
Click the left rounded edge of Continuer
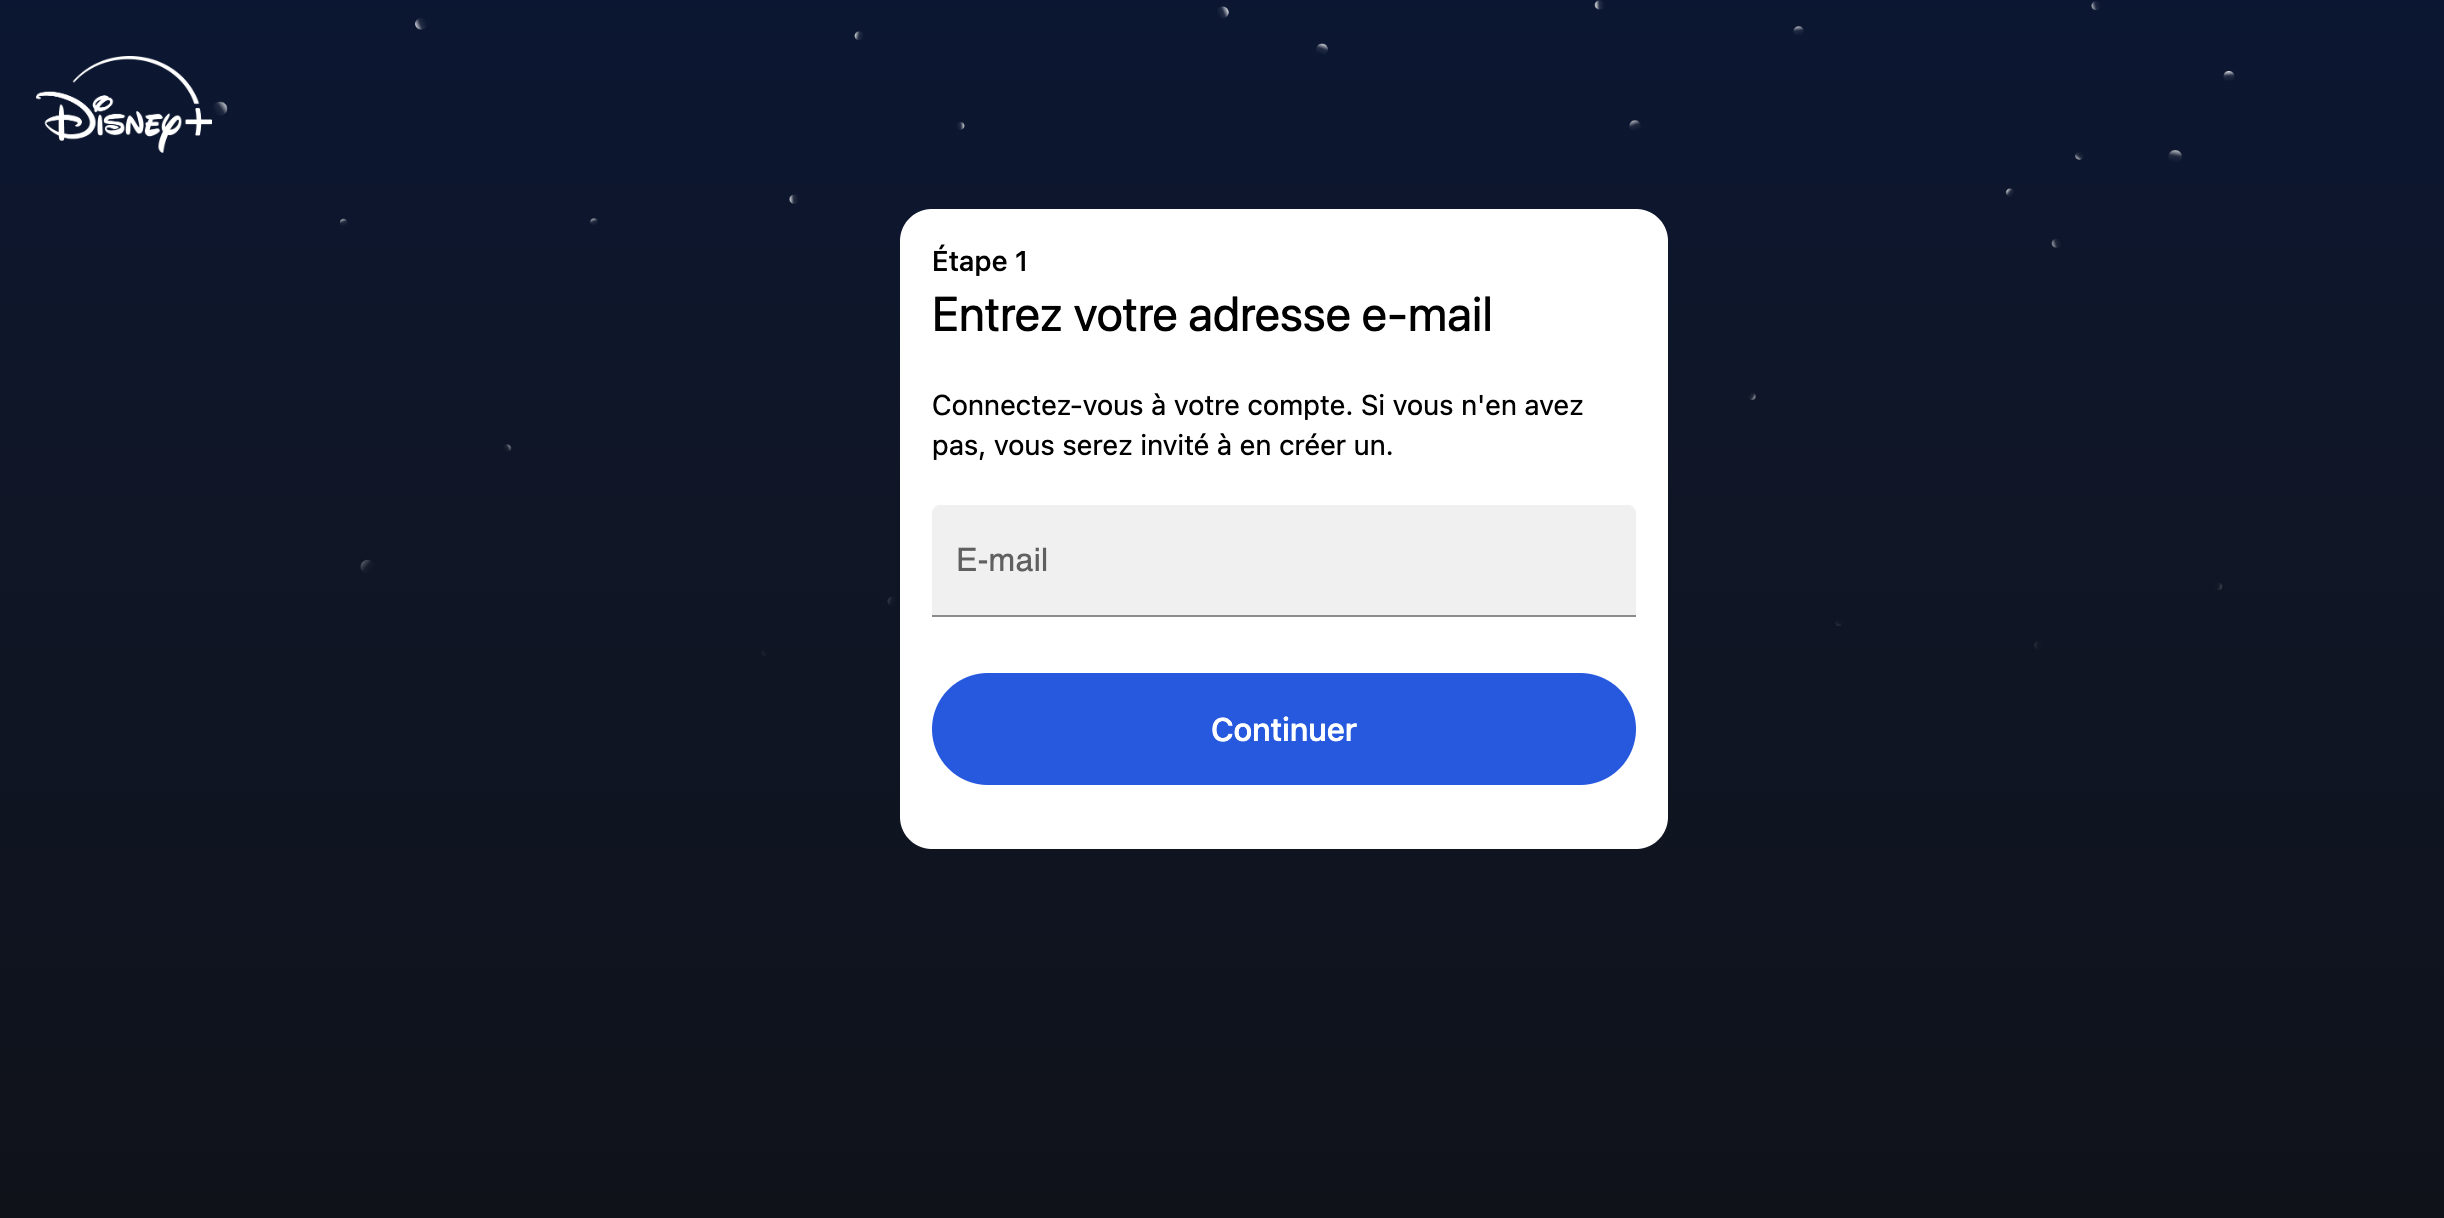[960, 729]
